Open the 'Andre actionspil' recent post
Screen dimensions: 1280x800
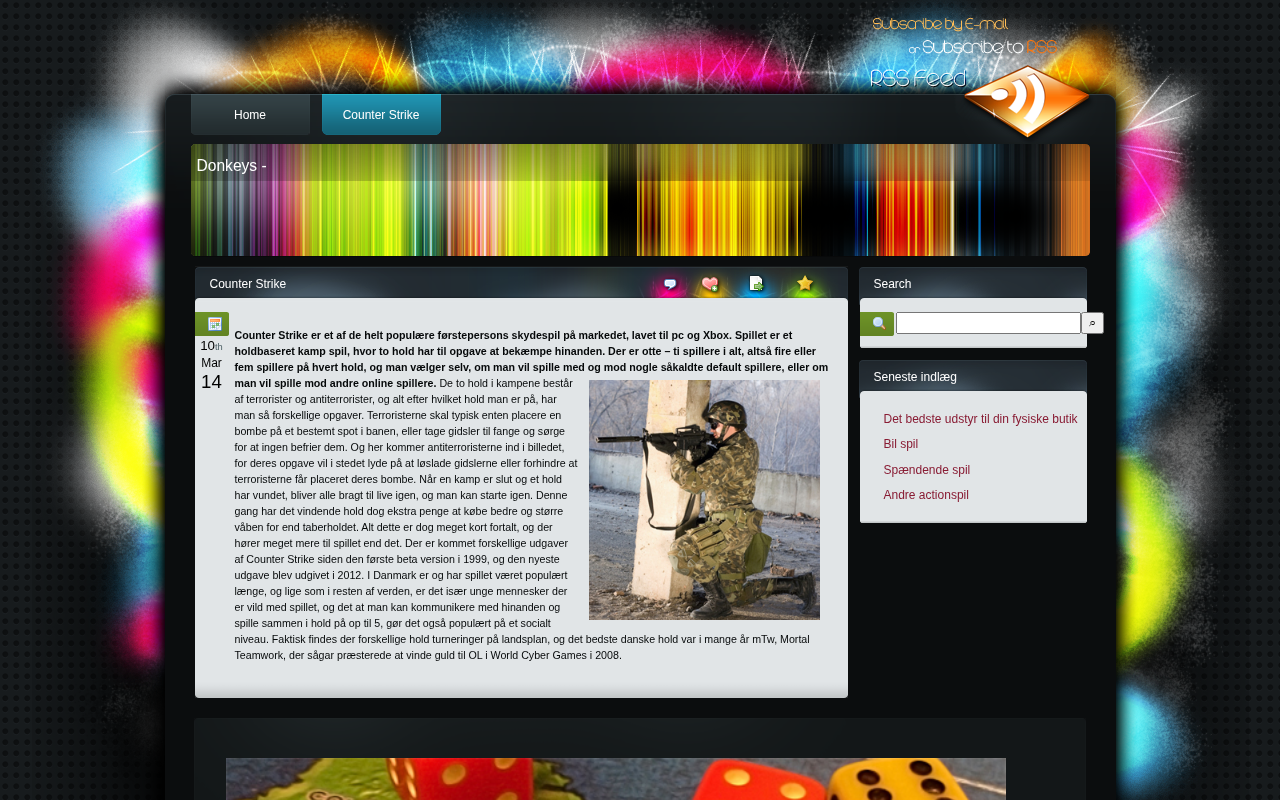click(925, 495)
